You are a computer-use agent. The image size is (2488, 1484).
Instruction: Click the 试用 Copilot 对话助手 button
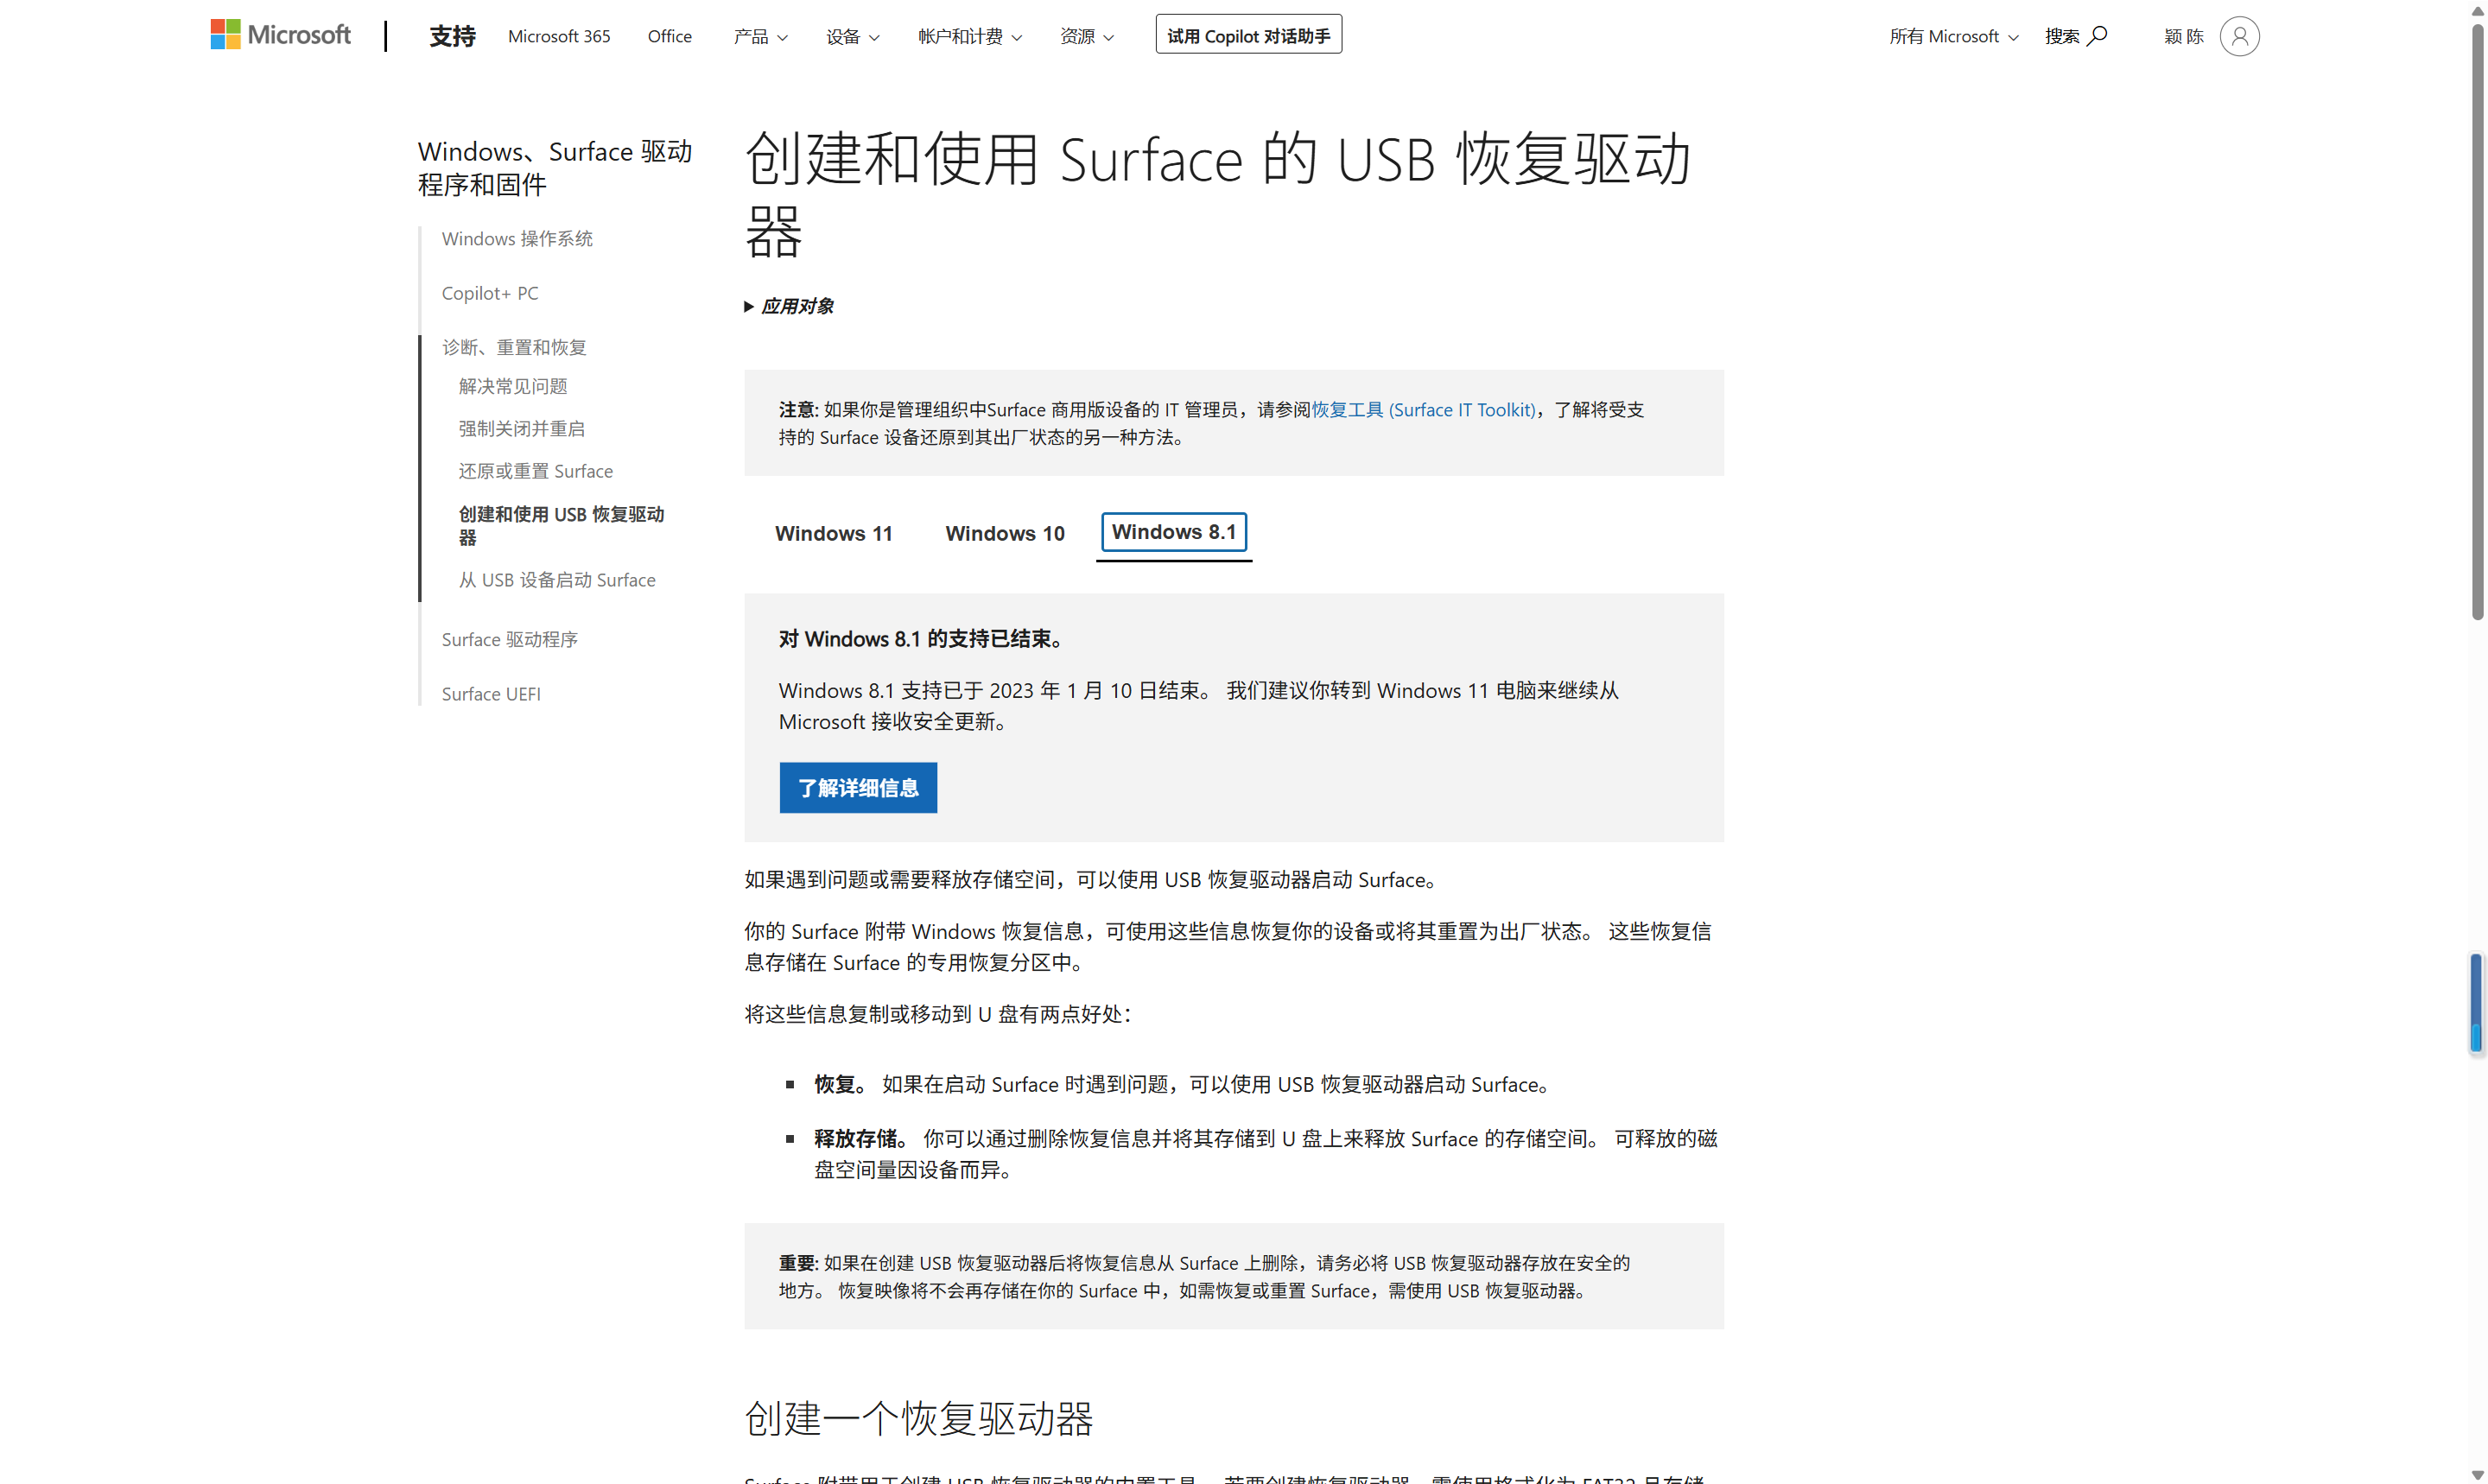(x=1248, y=35)
